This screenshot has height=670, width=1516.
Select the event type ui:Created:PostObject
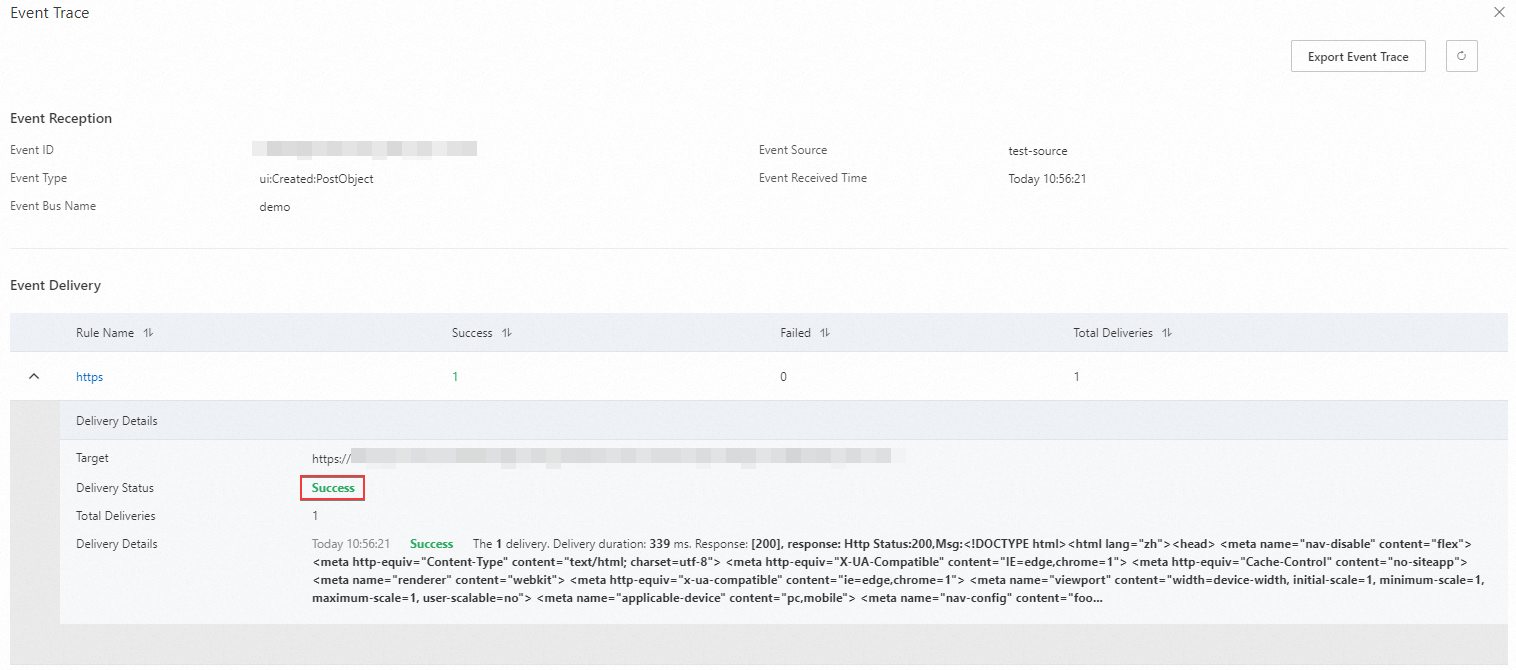point(316,179)
